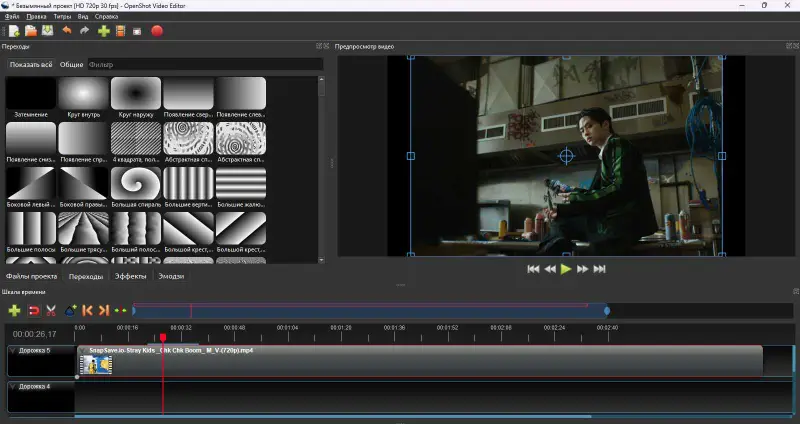Click the SnapSave clip thumbnail on Дорожка 5
This screenshot has height=424, width=800.
pyautogui.click(x=96, y=365)
